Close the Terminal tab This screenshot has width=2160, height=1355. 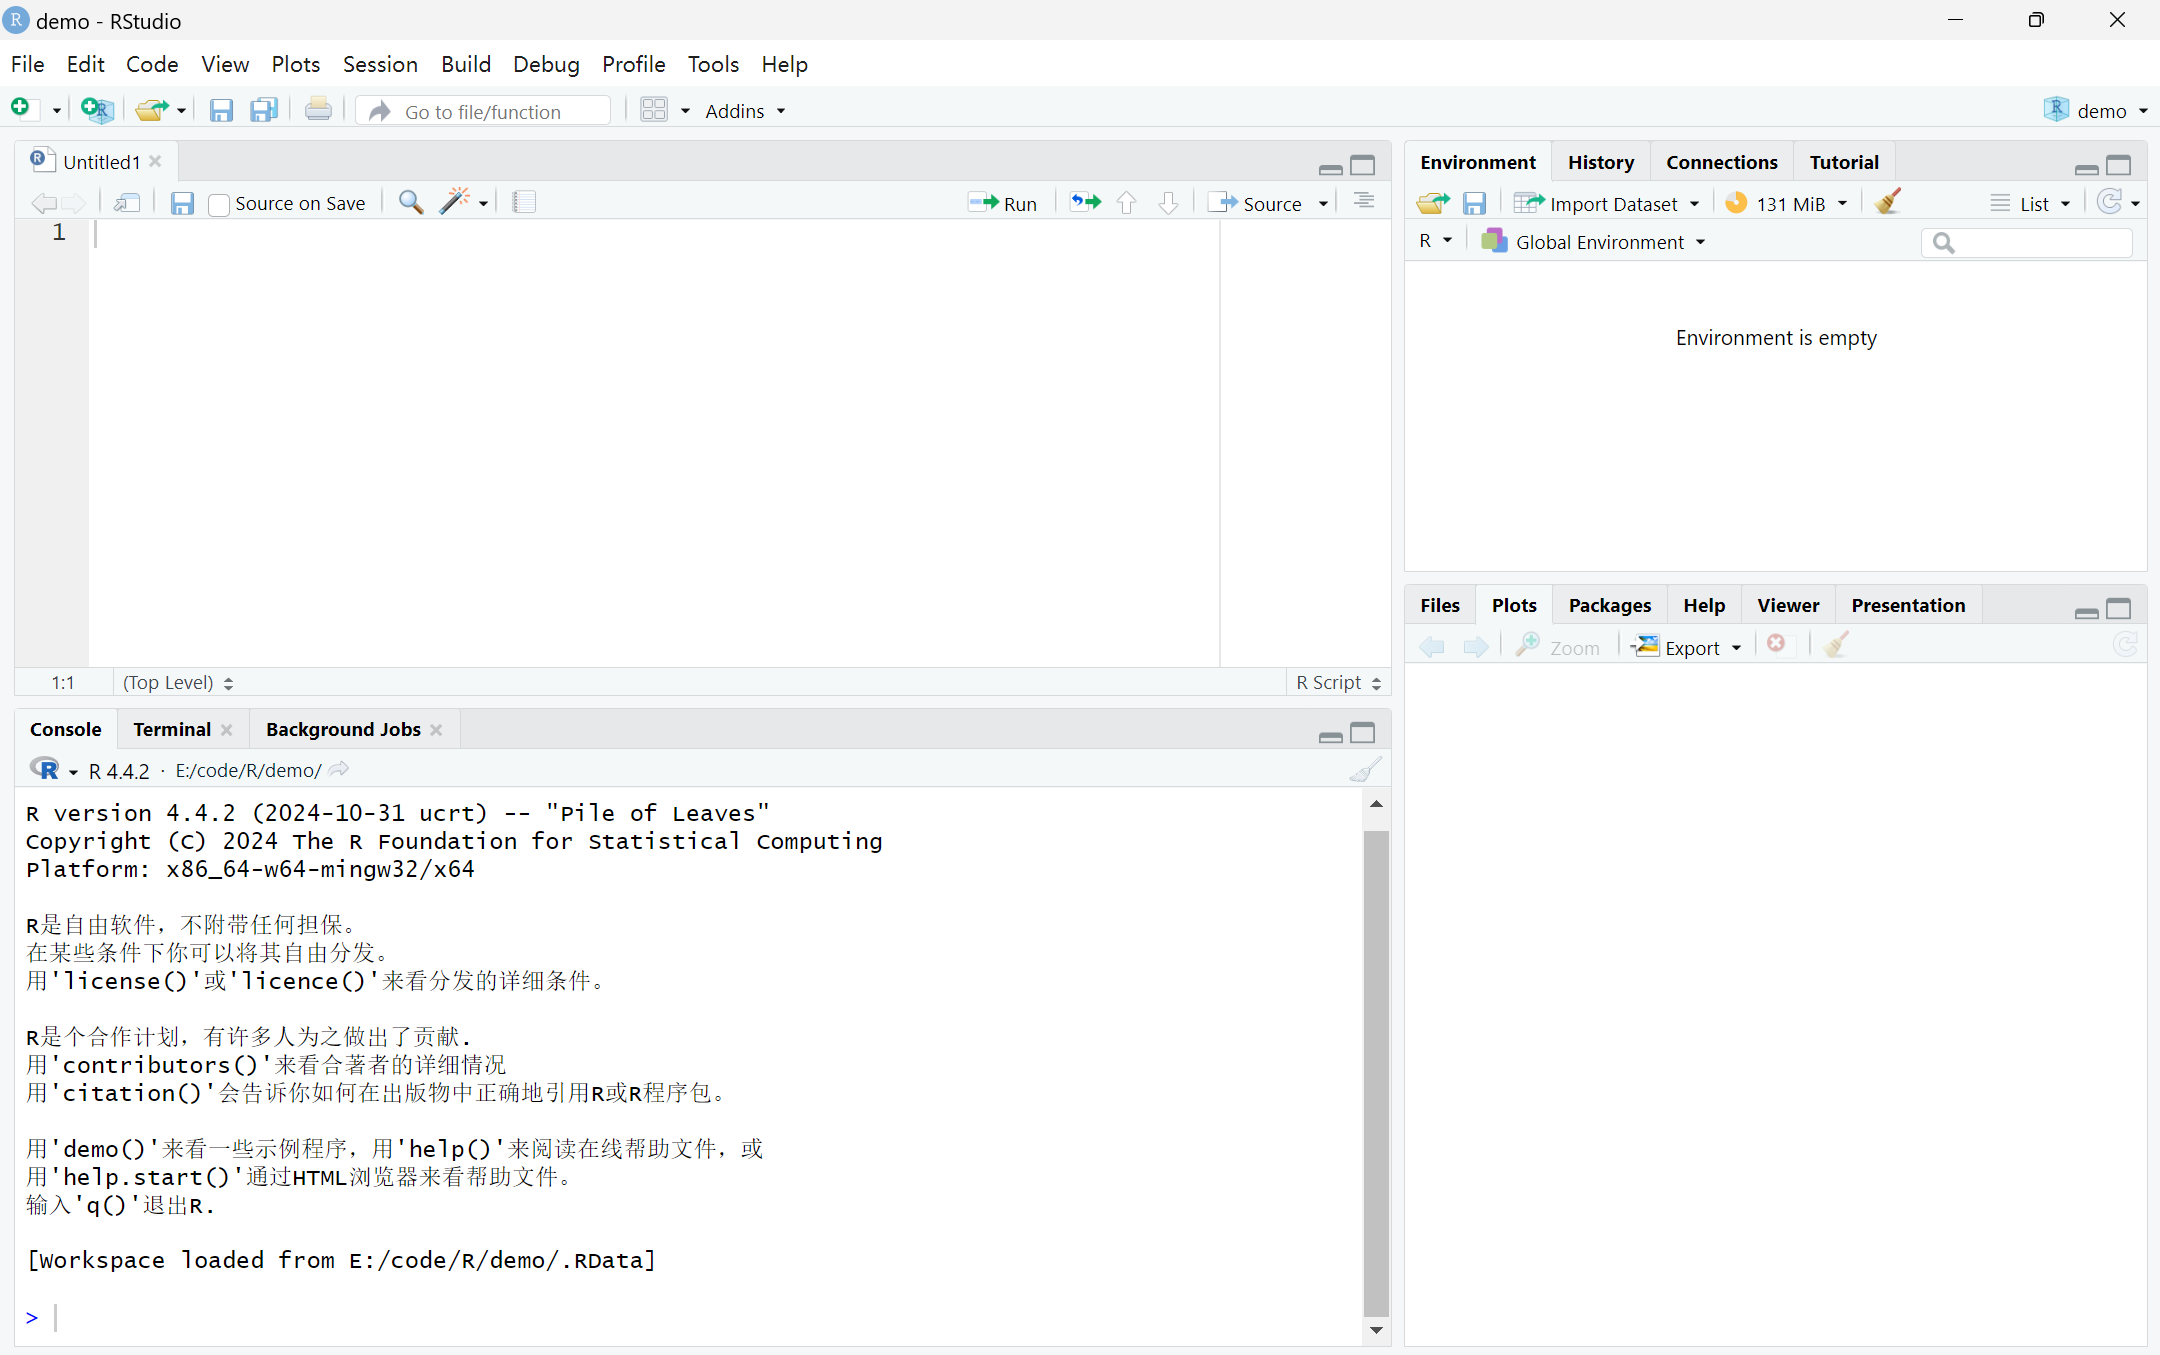(x=227, y=730)
